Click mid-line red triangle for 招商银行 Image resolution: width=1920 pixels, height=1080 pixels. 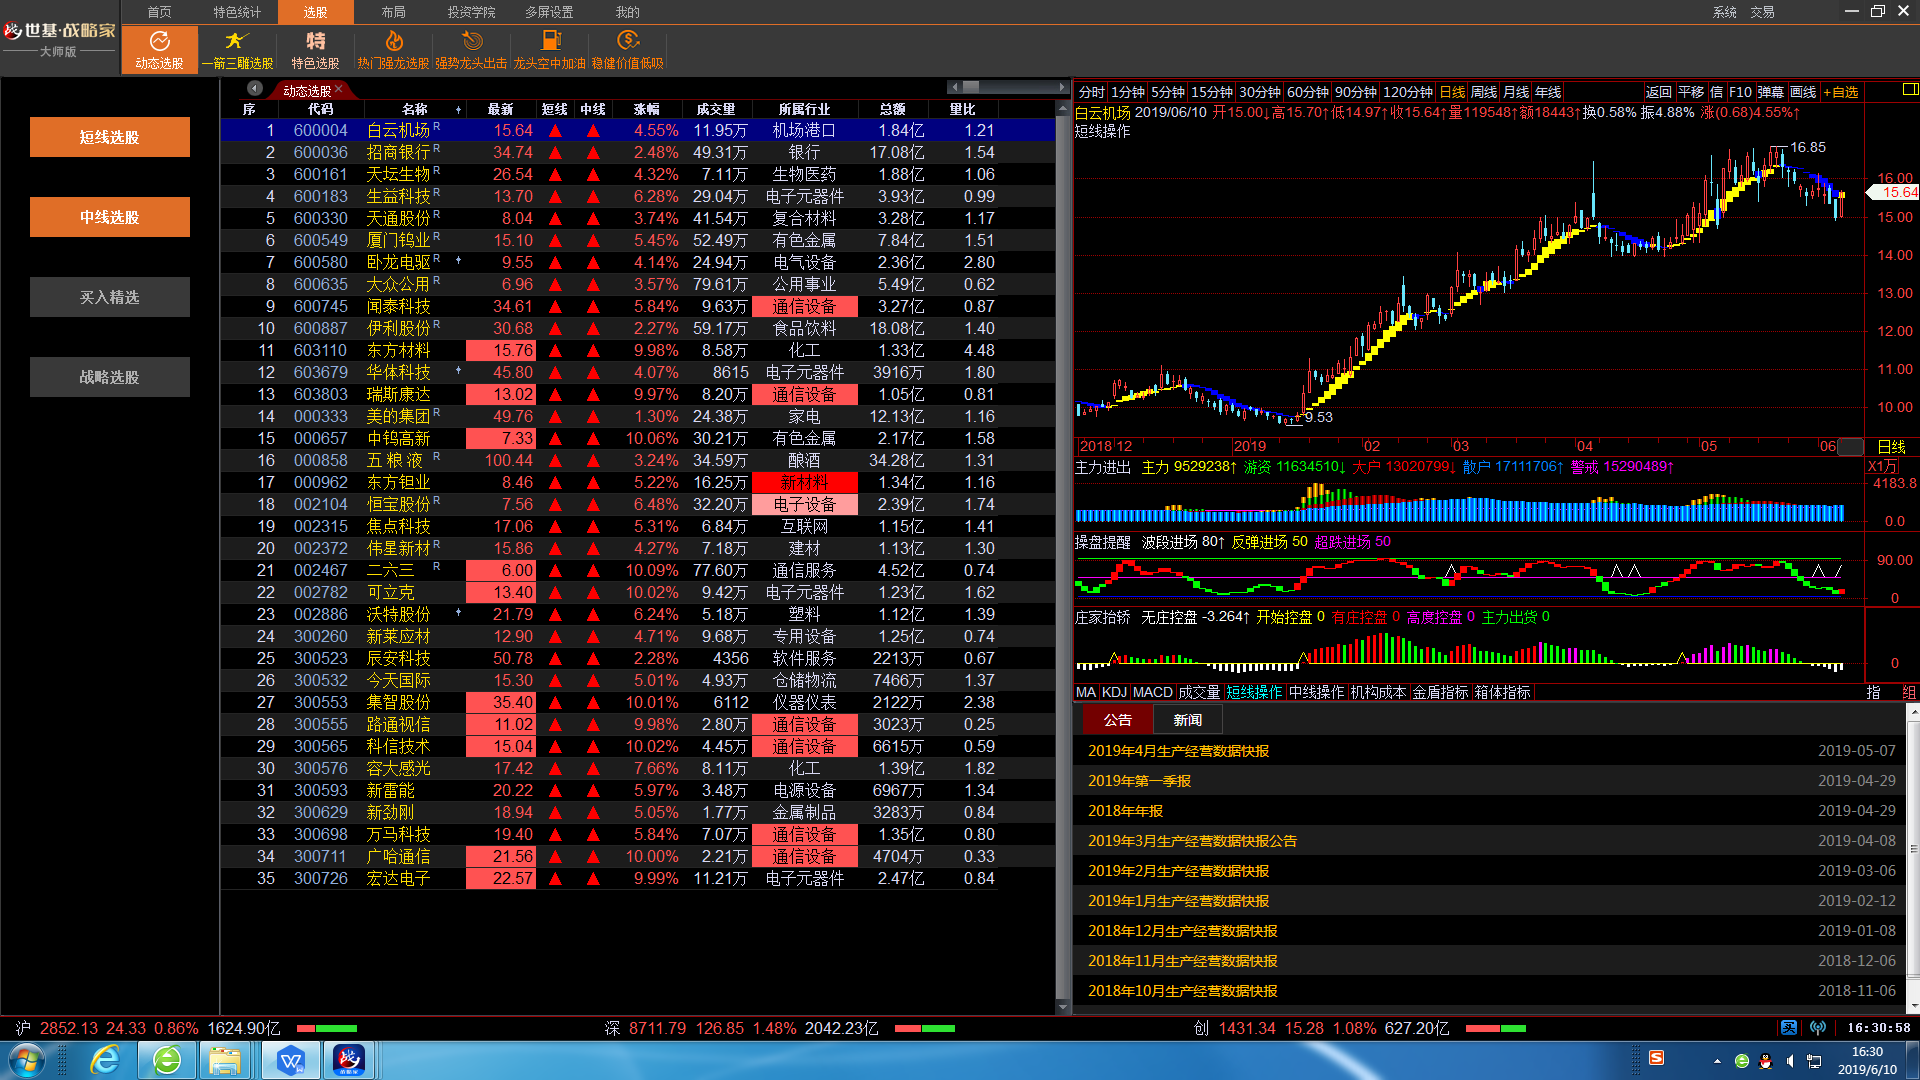point(593,153)
